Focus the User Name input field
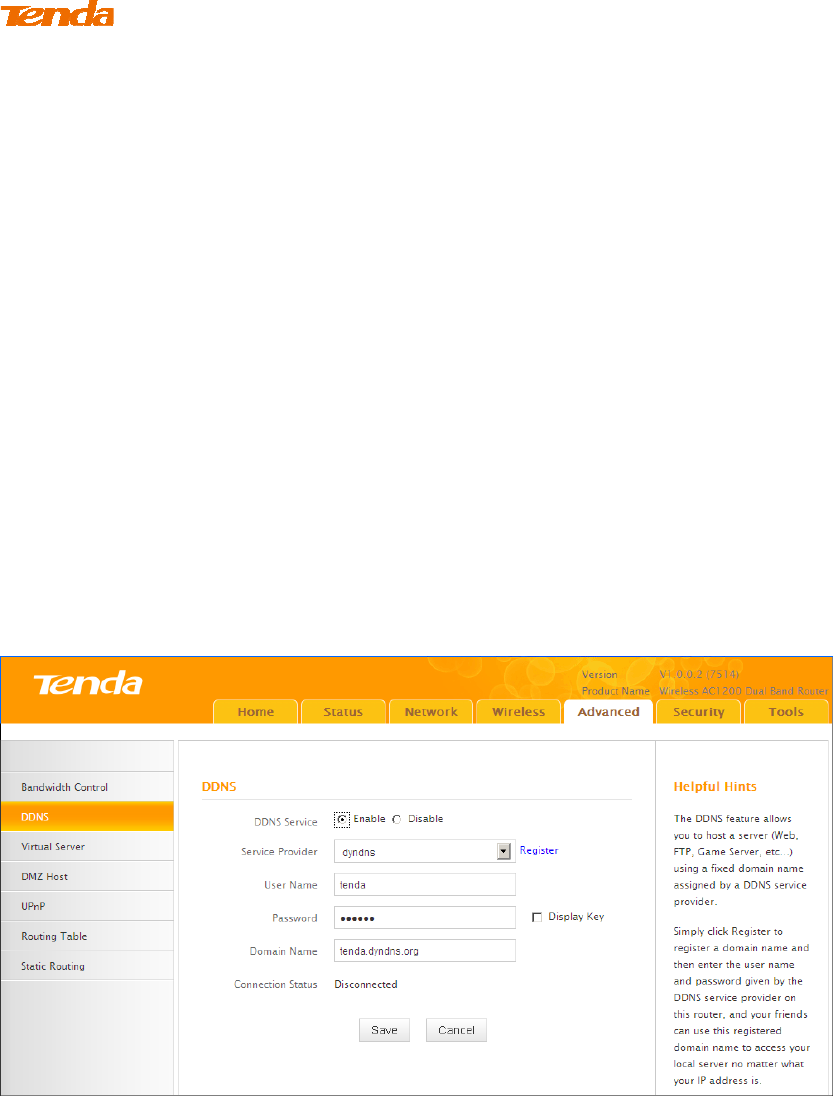The height and width of the screenshot is (1096, 833). coord(425,884)
